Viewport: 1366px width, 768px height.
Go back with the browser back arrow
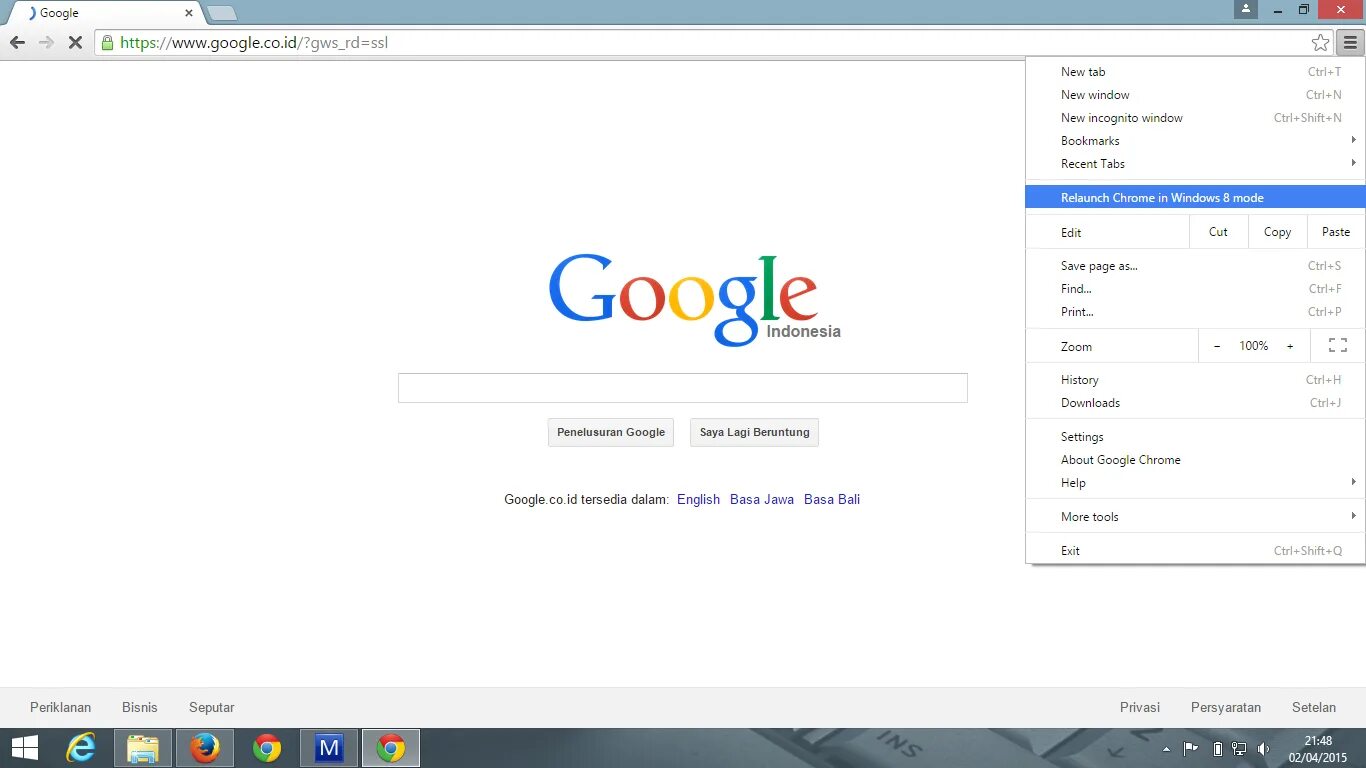click(x=17, y=43)
